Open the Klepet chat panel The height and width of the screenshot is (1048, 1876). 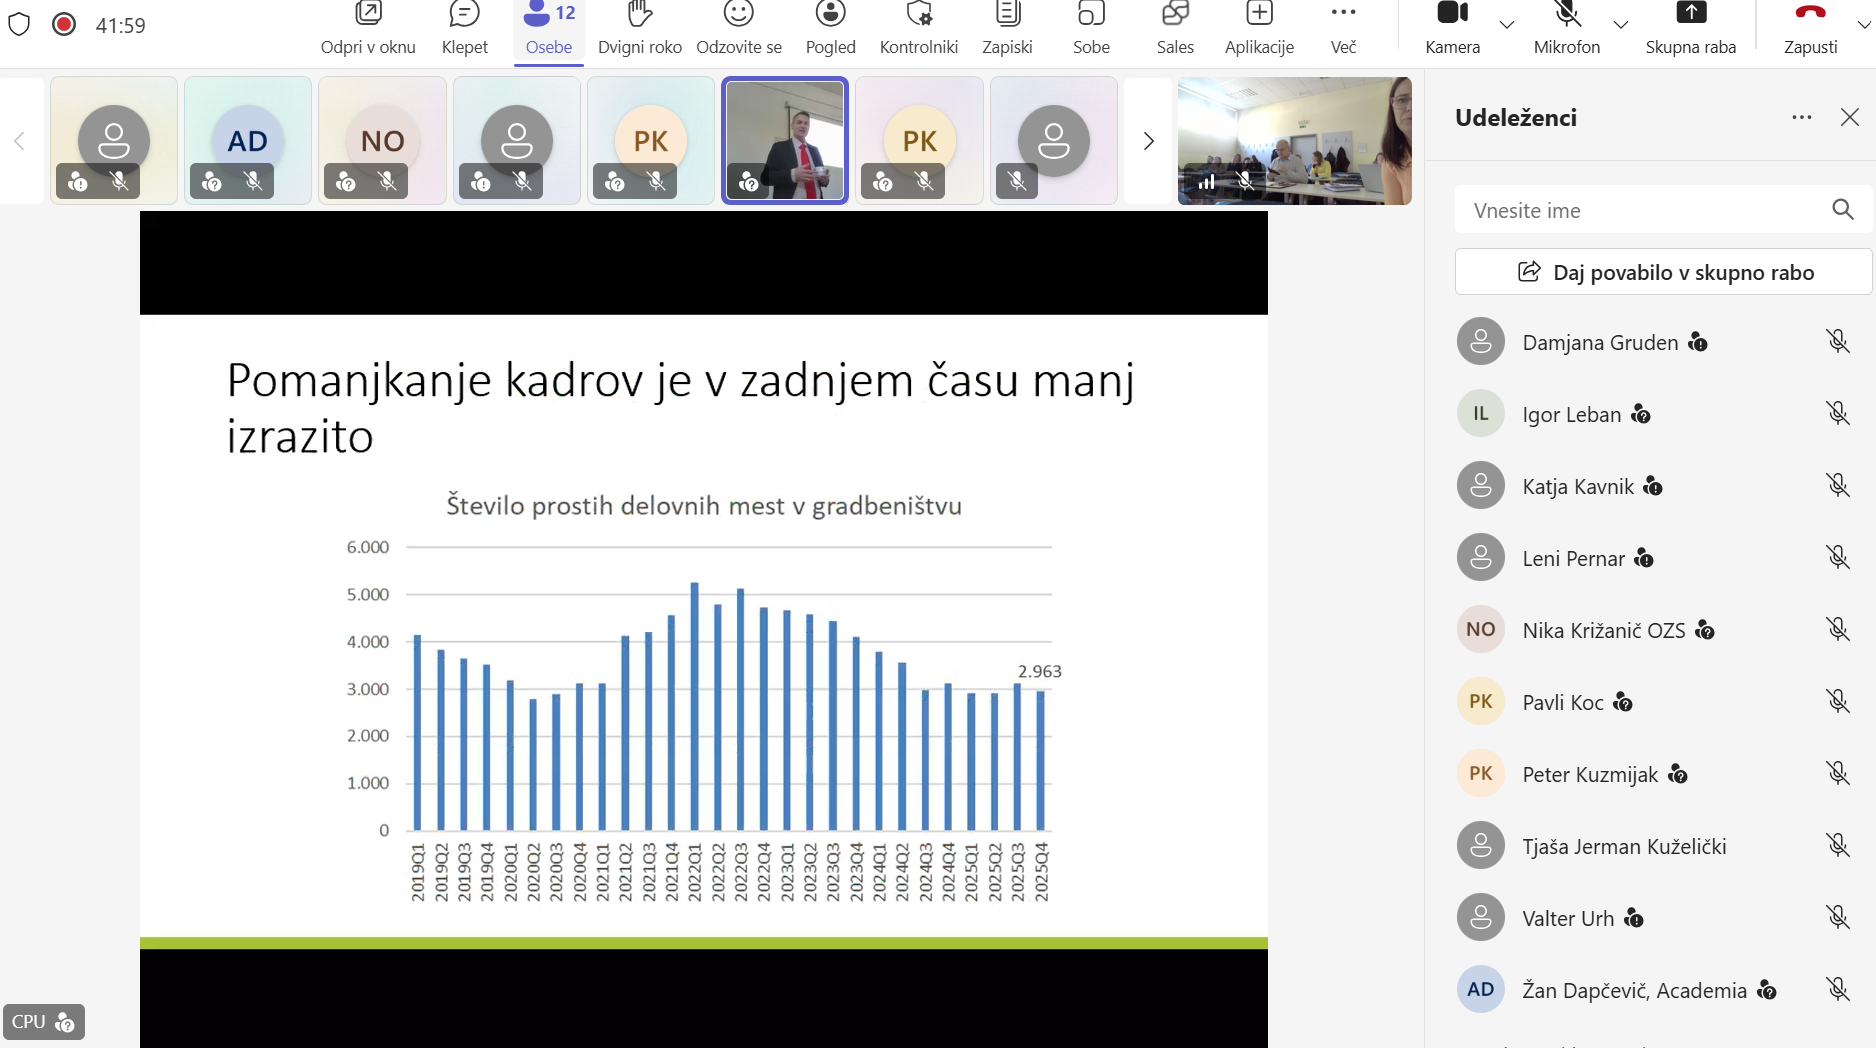coord(464,28)
